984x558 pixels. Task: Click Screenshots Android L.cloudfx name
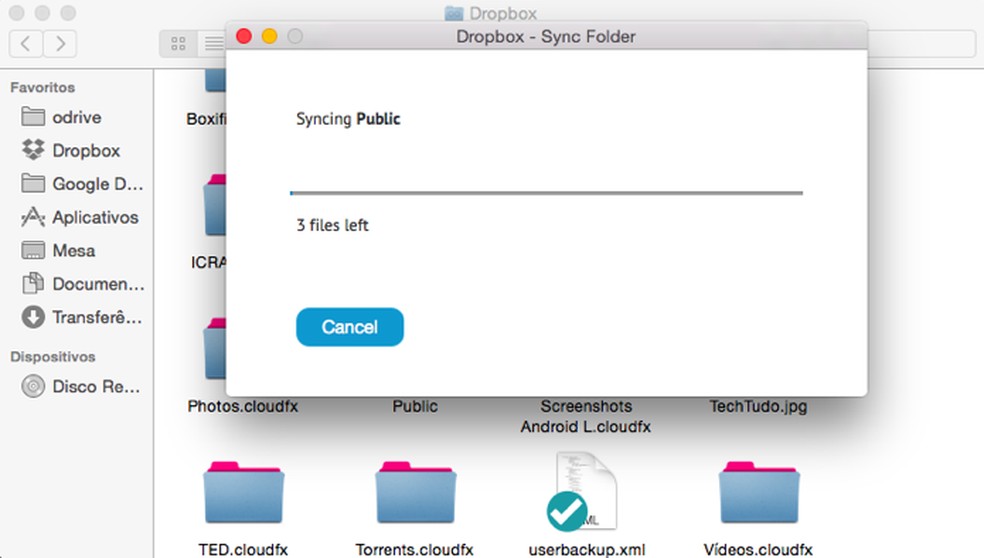pos(586,416)
